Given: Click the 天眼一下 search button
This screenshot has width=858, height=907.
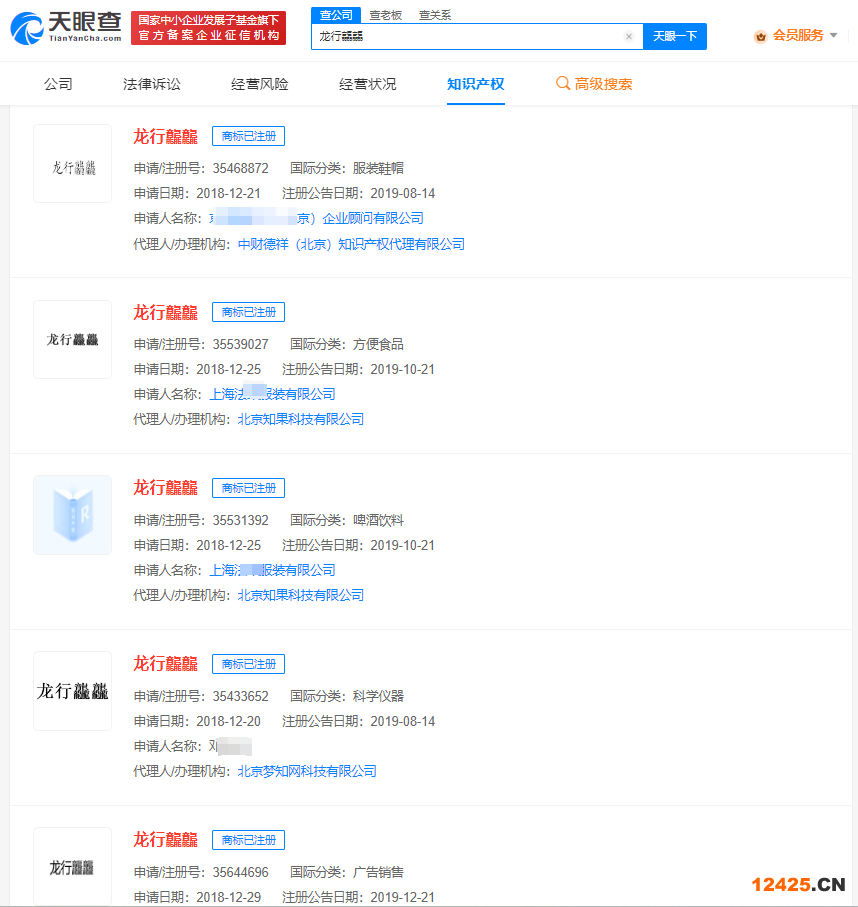Looking at the screenshot, I should 674,37.
